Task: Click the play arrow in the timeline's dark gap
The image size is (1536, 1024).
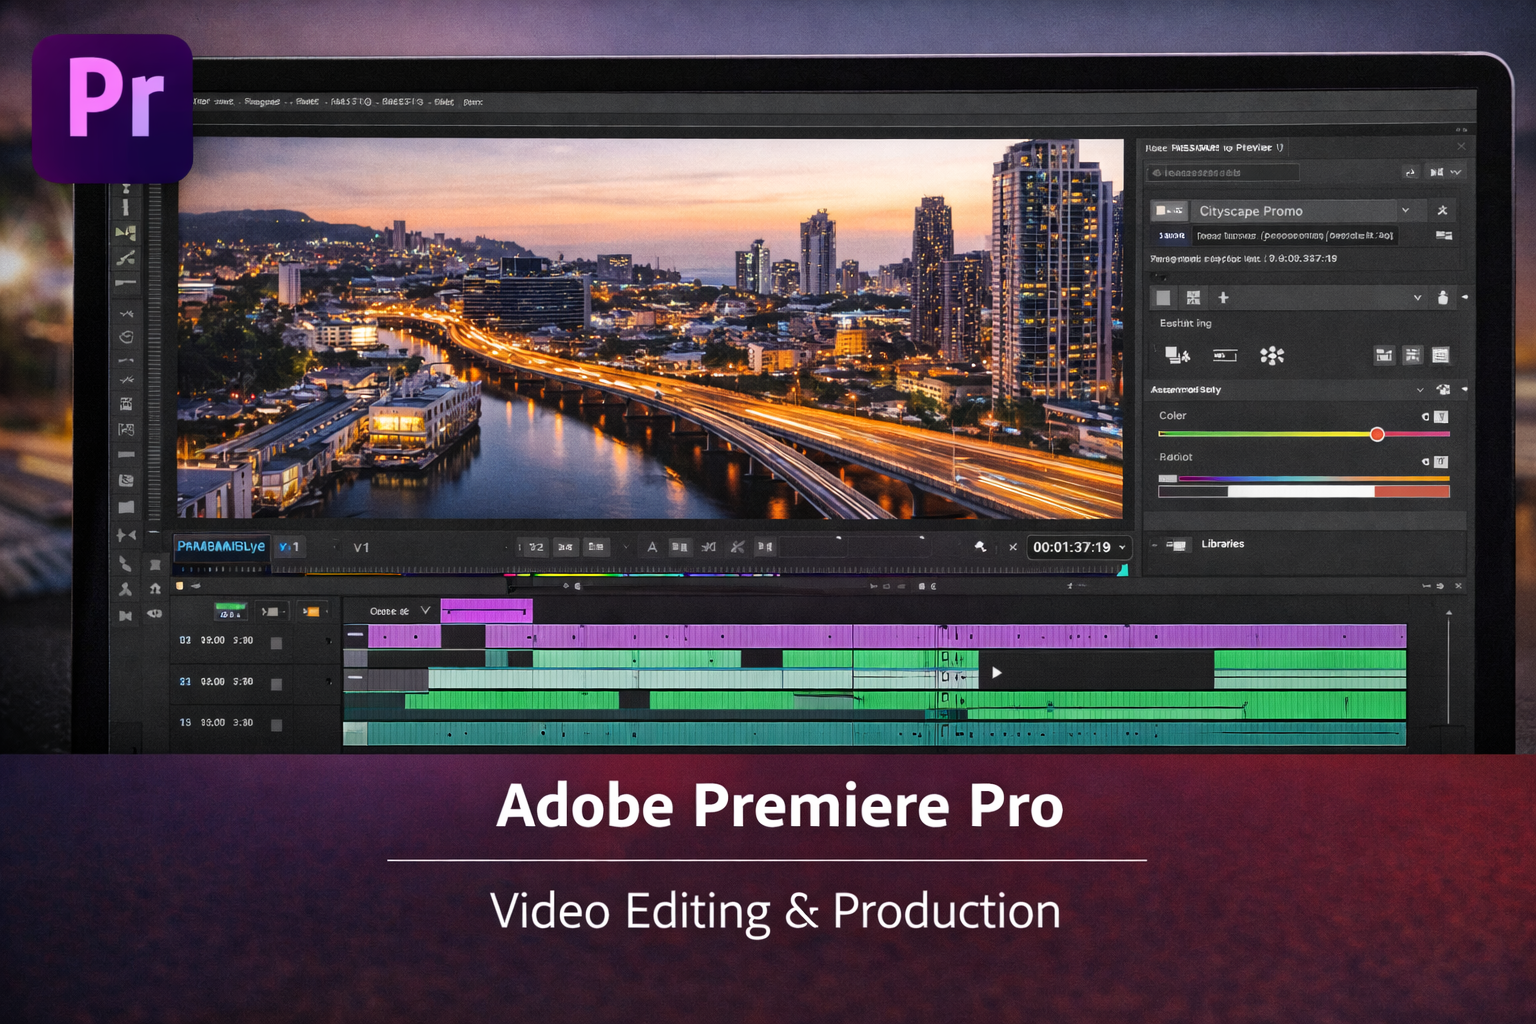Action: pos(996,672)
